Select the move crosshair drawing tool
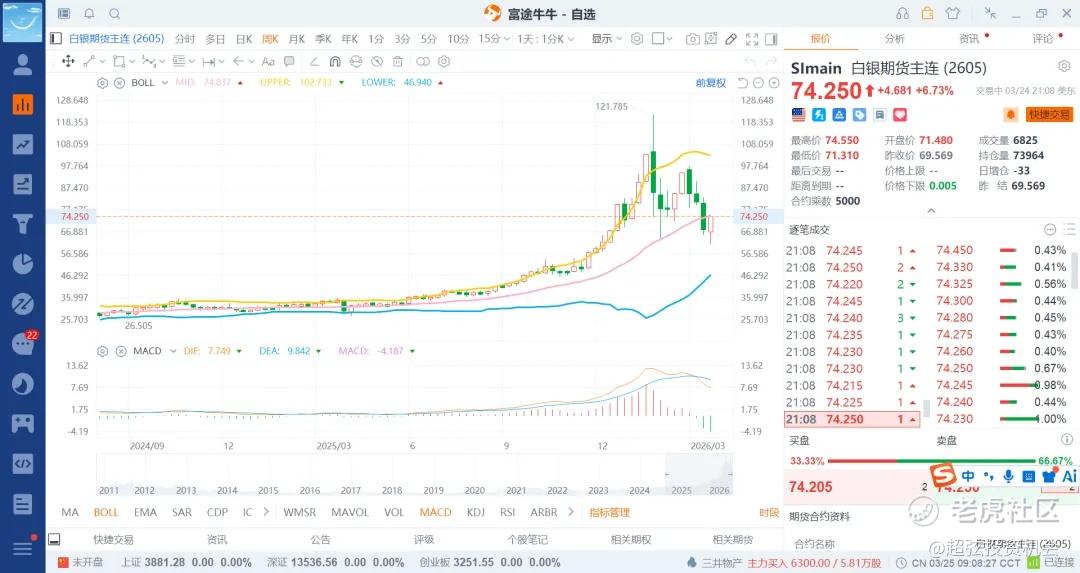This screenshot has height=573, width=1080. click(68, 61)
